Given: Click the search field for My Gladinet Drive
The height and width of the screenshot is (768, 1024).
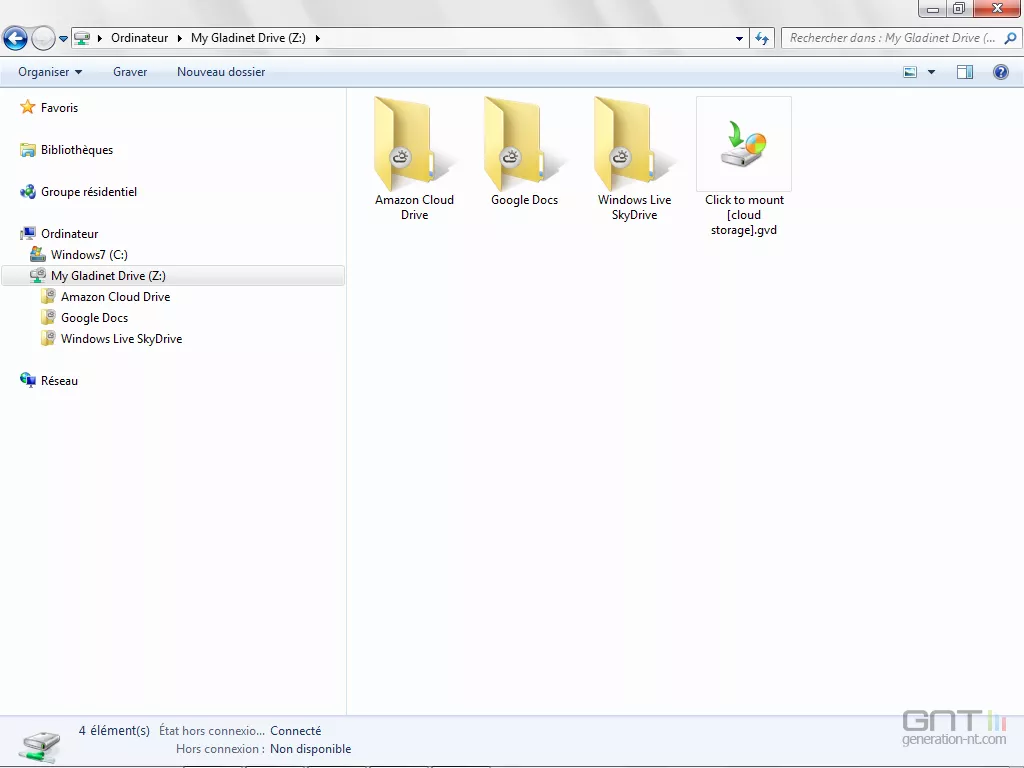Looking at the screenshot, I should 892,38.
